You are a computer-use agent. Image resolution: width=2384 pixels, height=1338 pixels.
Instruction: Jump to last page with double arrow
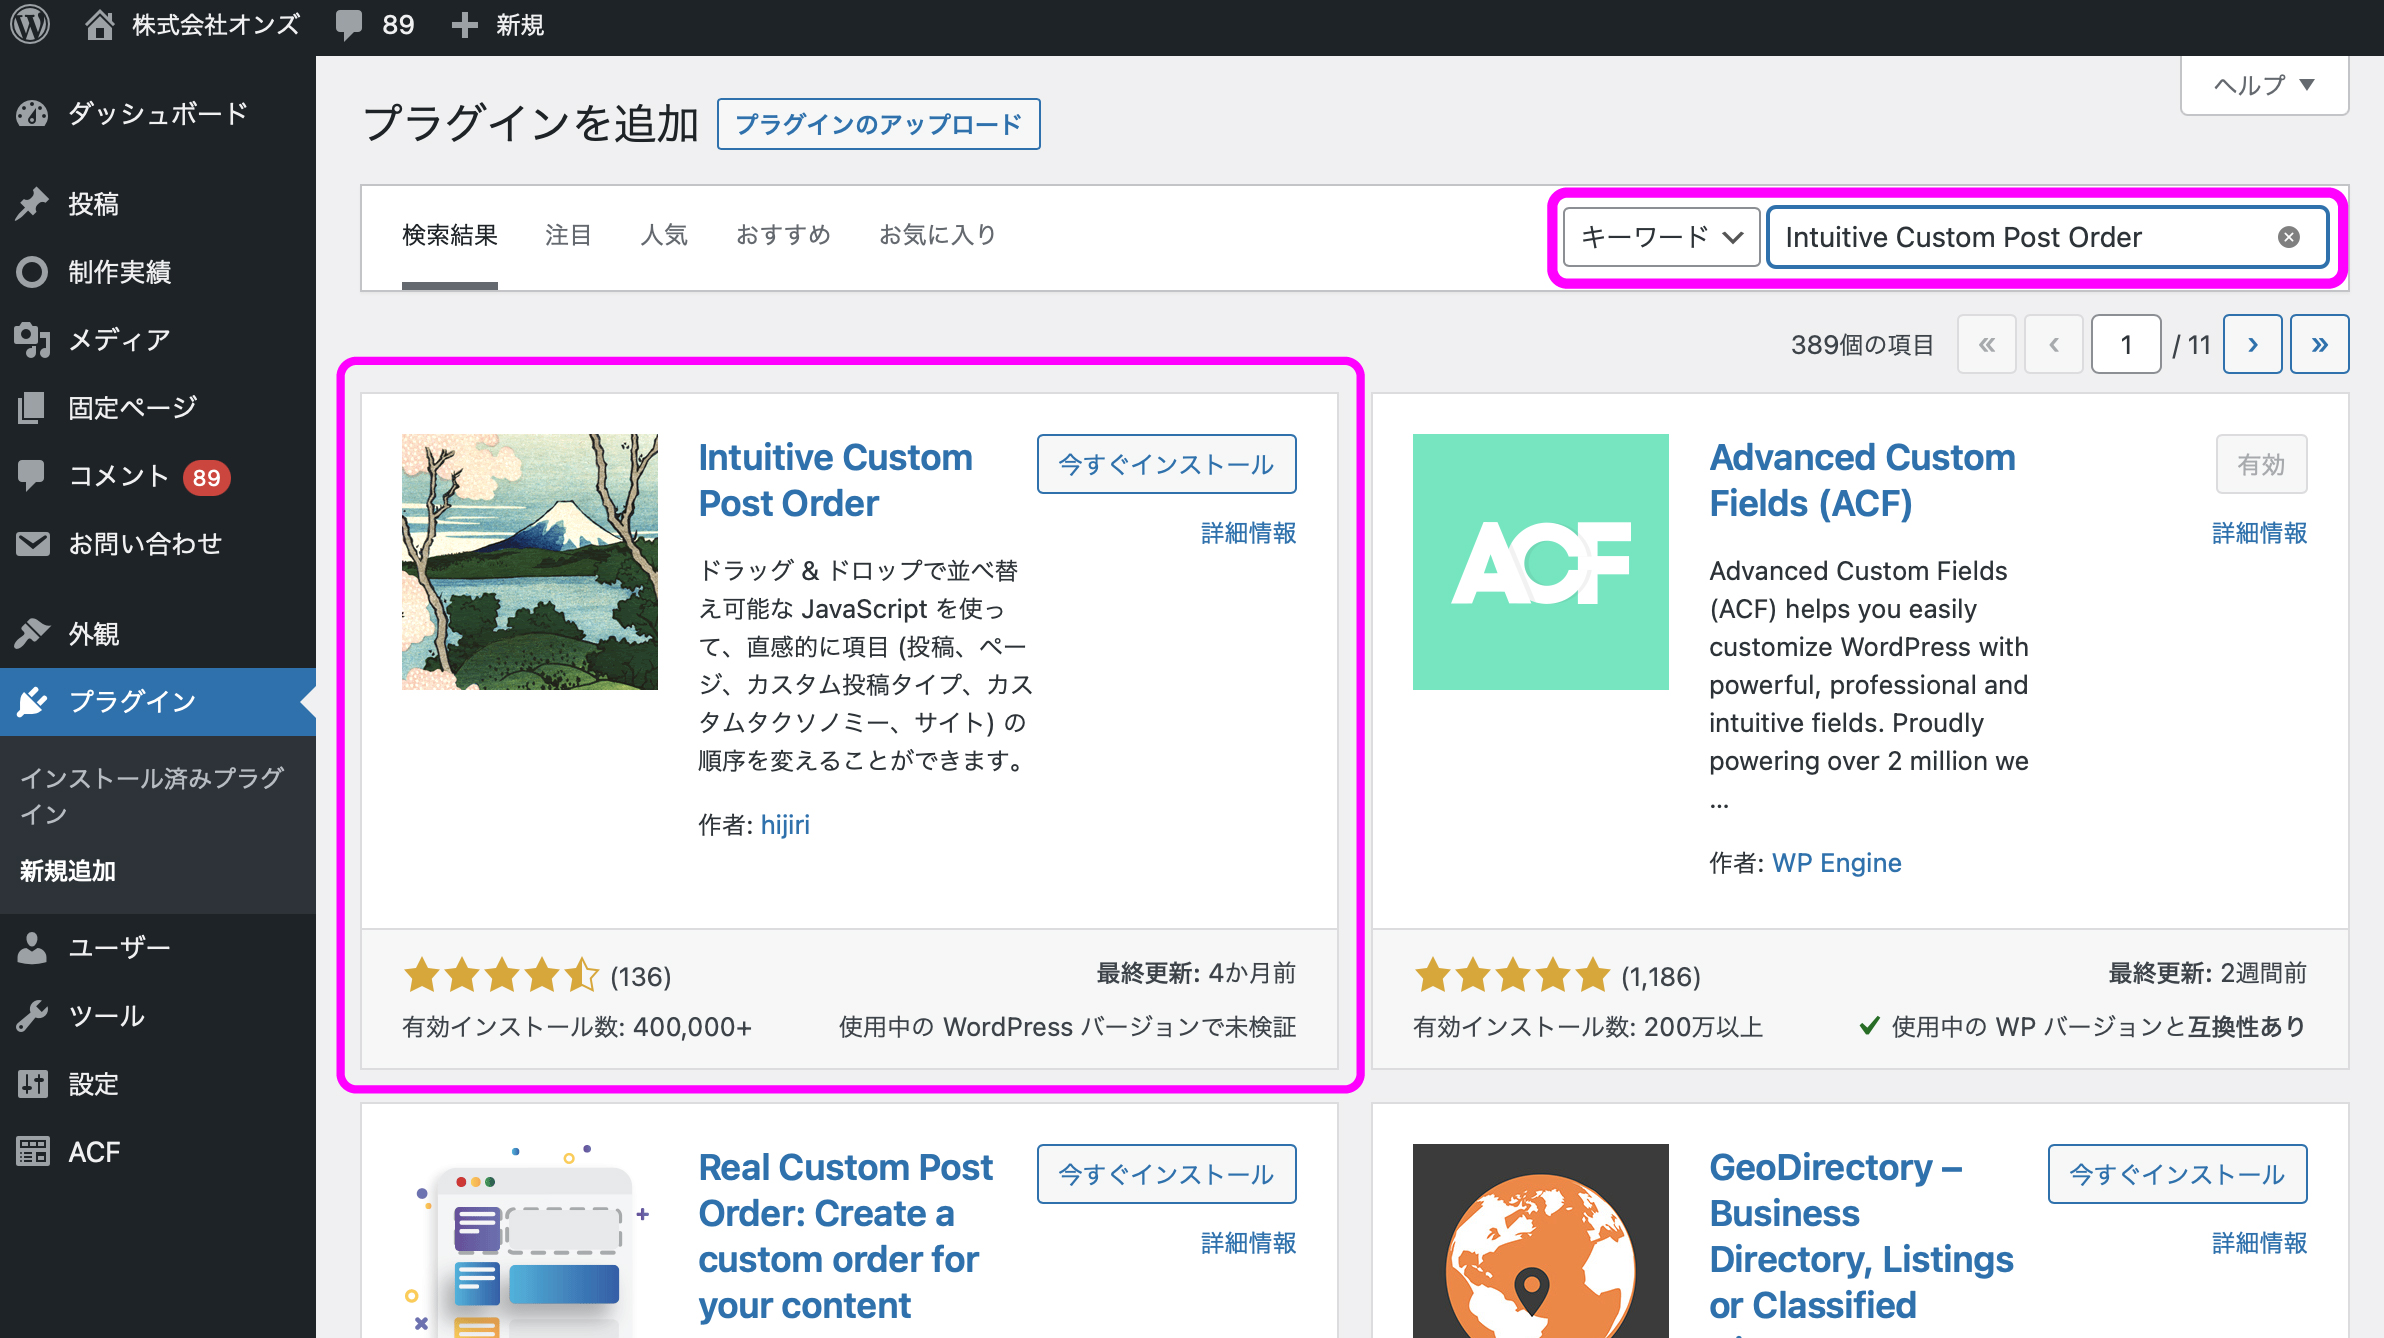(2319, 344)
